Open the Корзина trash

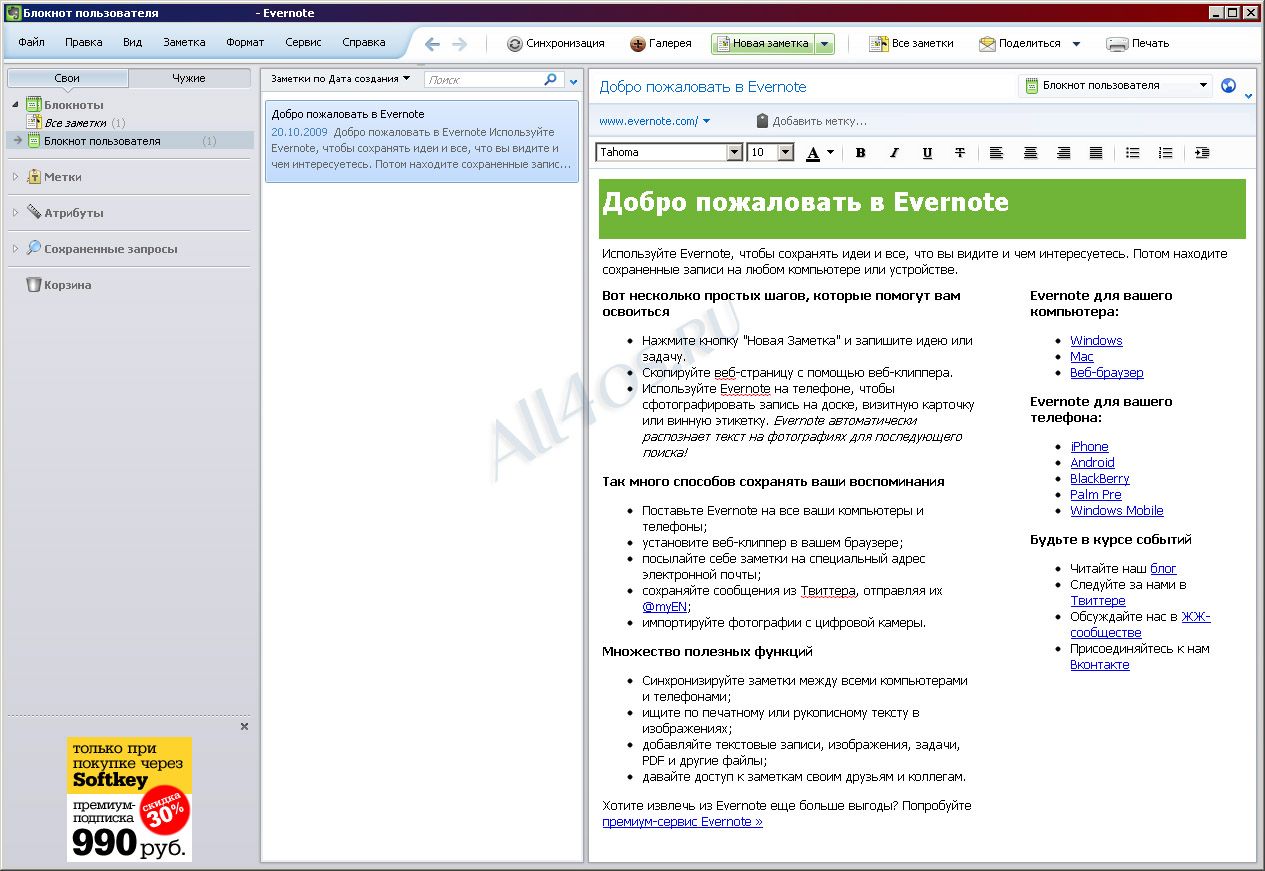[58, 285]
